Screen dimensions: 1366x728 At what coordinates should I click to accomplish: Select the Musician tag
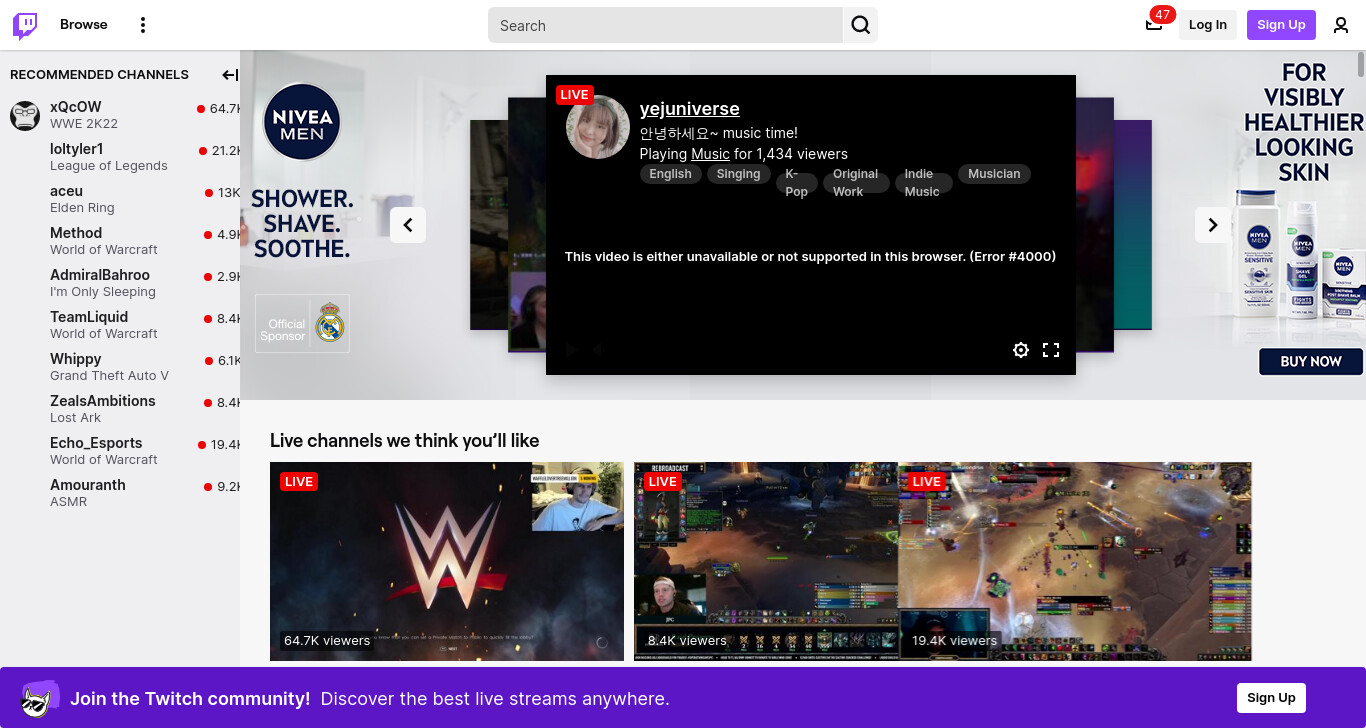tap(994, 174)
